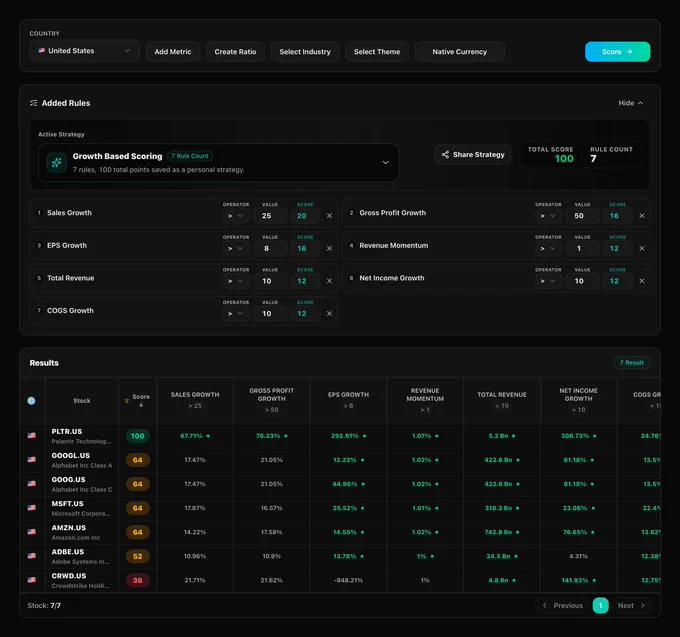The width and height of the screenshot is (680, 637).
Task: Click the US flag beside CRWD.US
Action: pos(31,580)
